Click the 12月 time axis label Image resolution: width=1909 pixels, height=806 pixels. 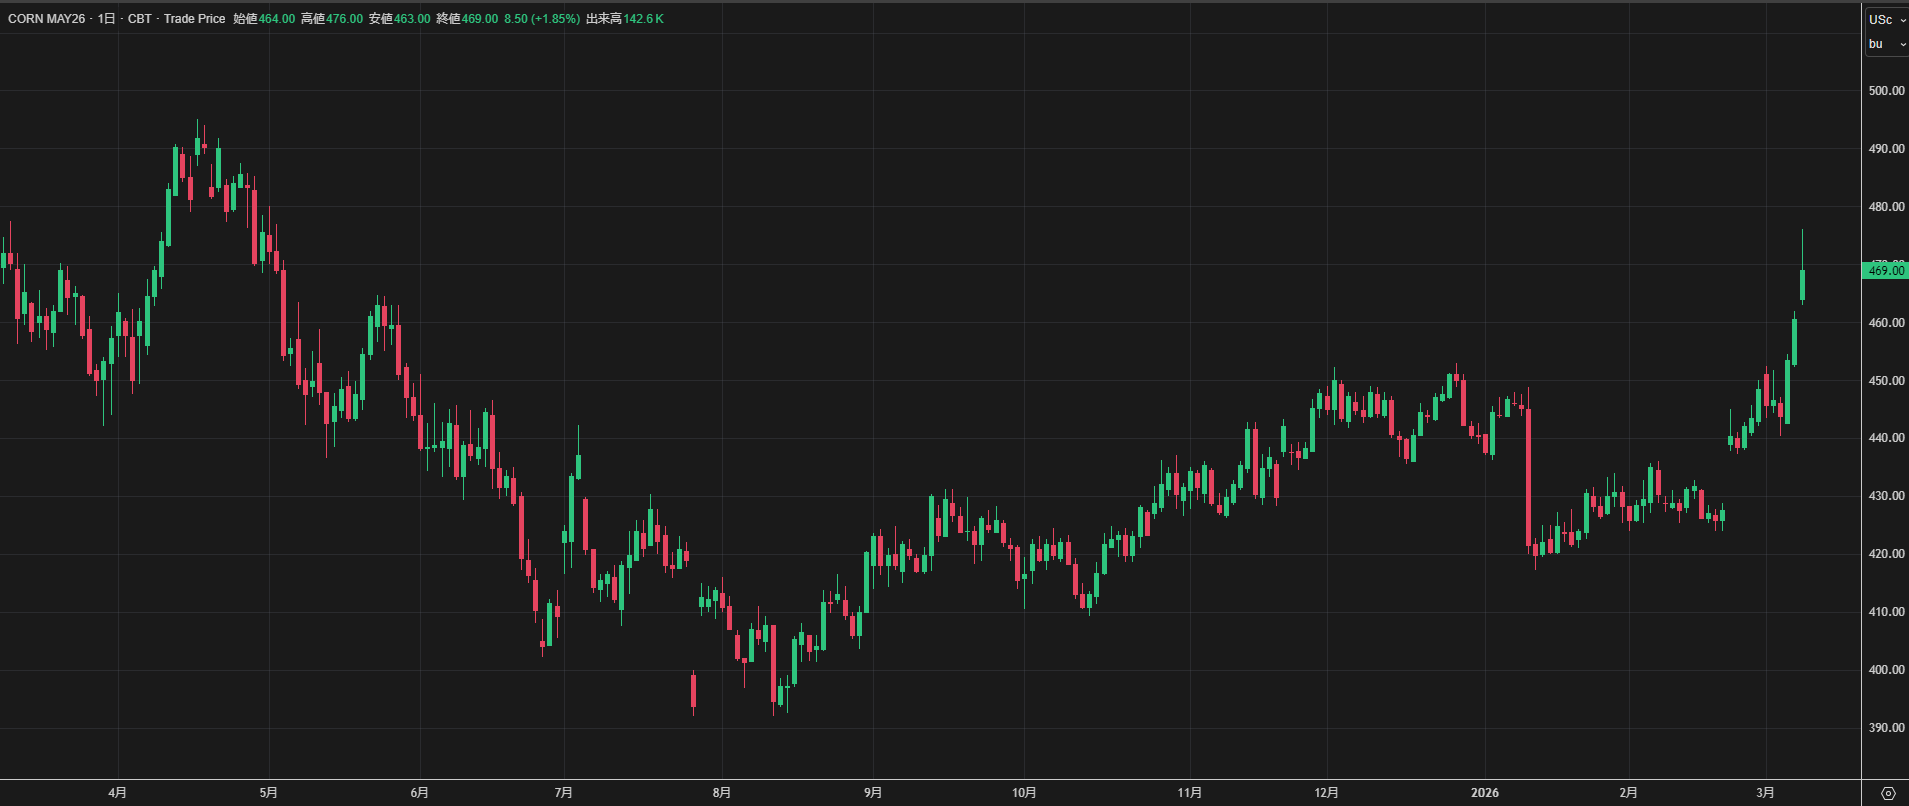tap(1326, 793)
